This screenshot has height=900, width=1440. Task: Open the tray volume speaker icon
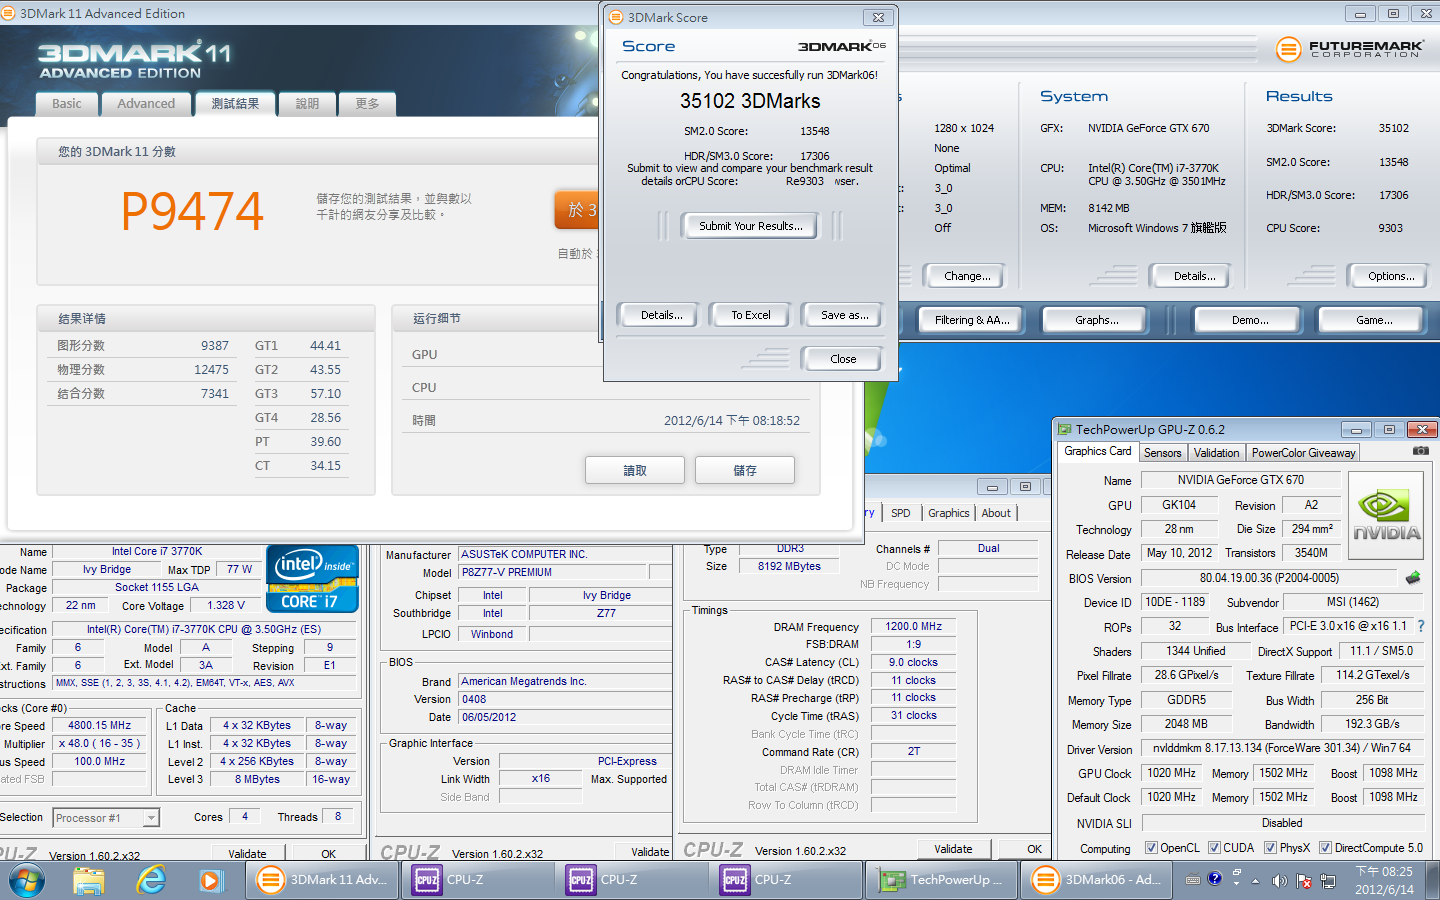pos(1279,880)
